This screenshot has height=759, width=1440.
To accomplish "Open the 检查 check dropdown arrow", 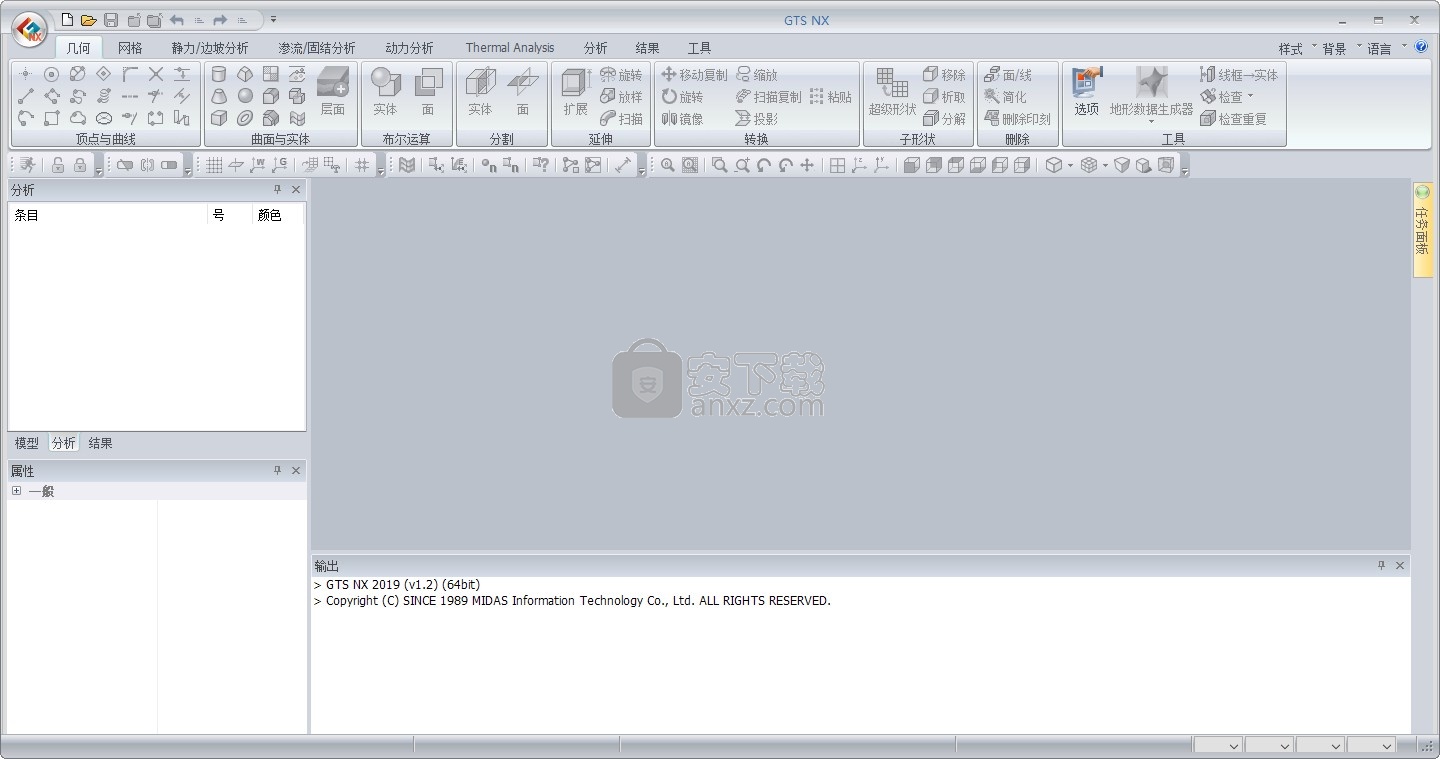I will [x=1250, y=96].
